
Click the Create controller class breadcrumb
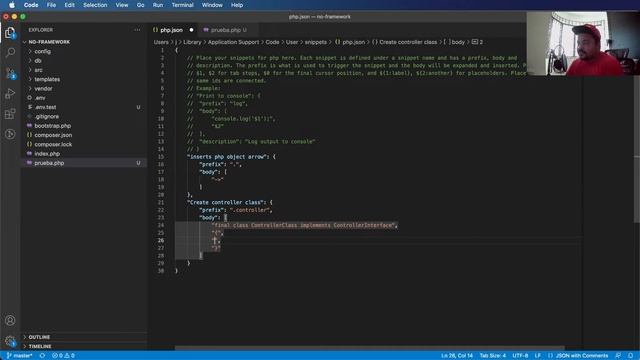404,42
